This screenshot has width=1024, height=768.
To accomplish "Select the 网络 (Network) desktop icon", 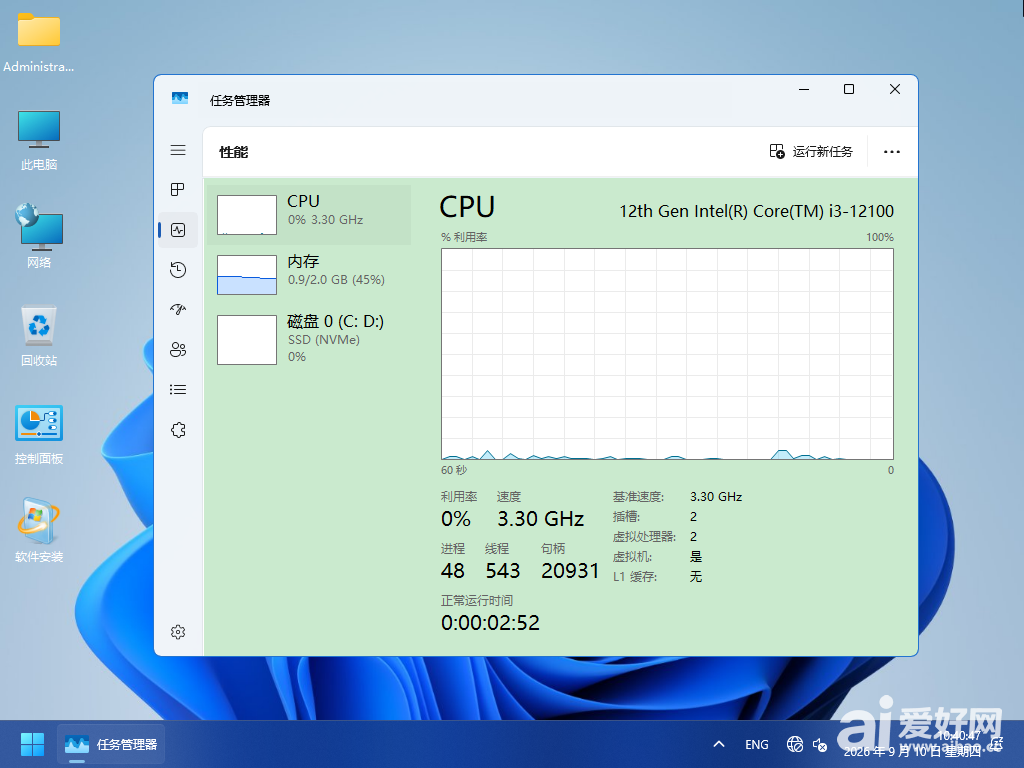I will point(39,236).
